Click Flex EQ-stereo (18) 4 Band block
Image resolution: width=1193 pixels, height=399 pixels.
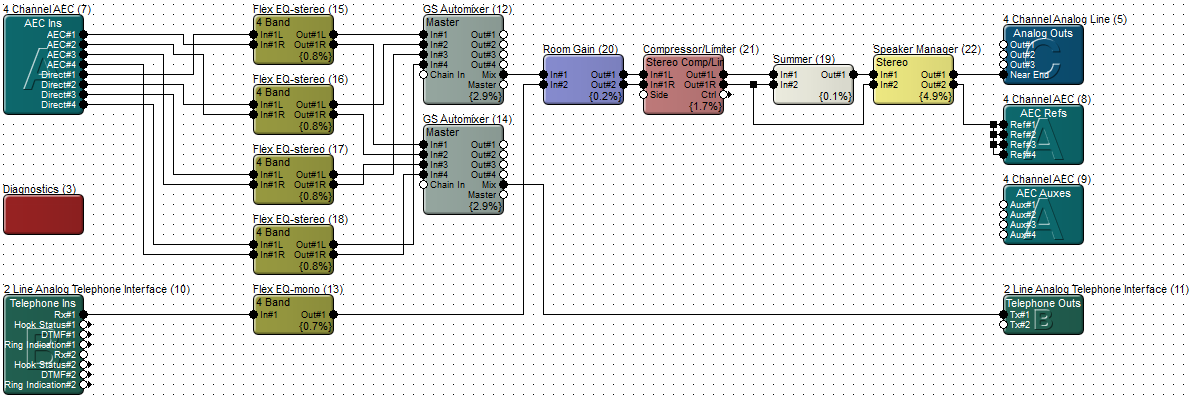pyautogui.click(x=293, y=249)
